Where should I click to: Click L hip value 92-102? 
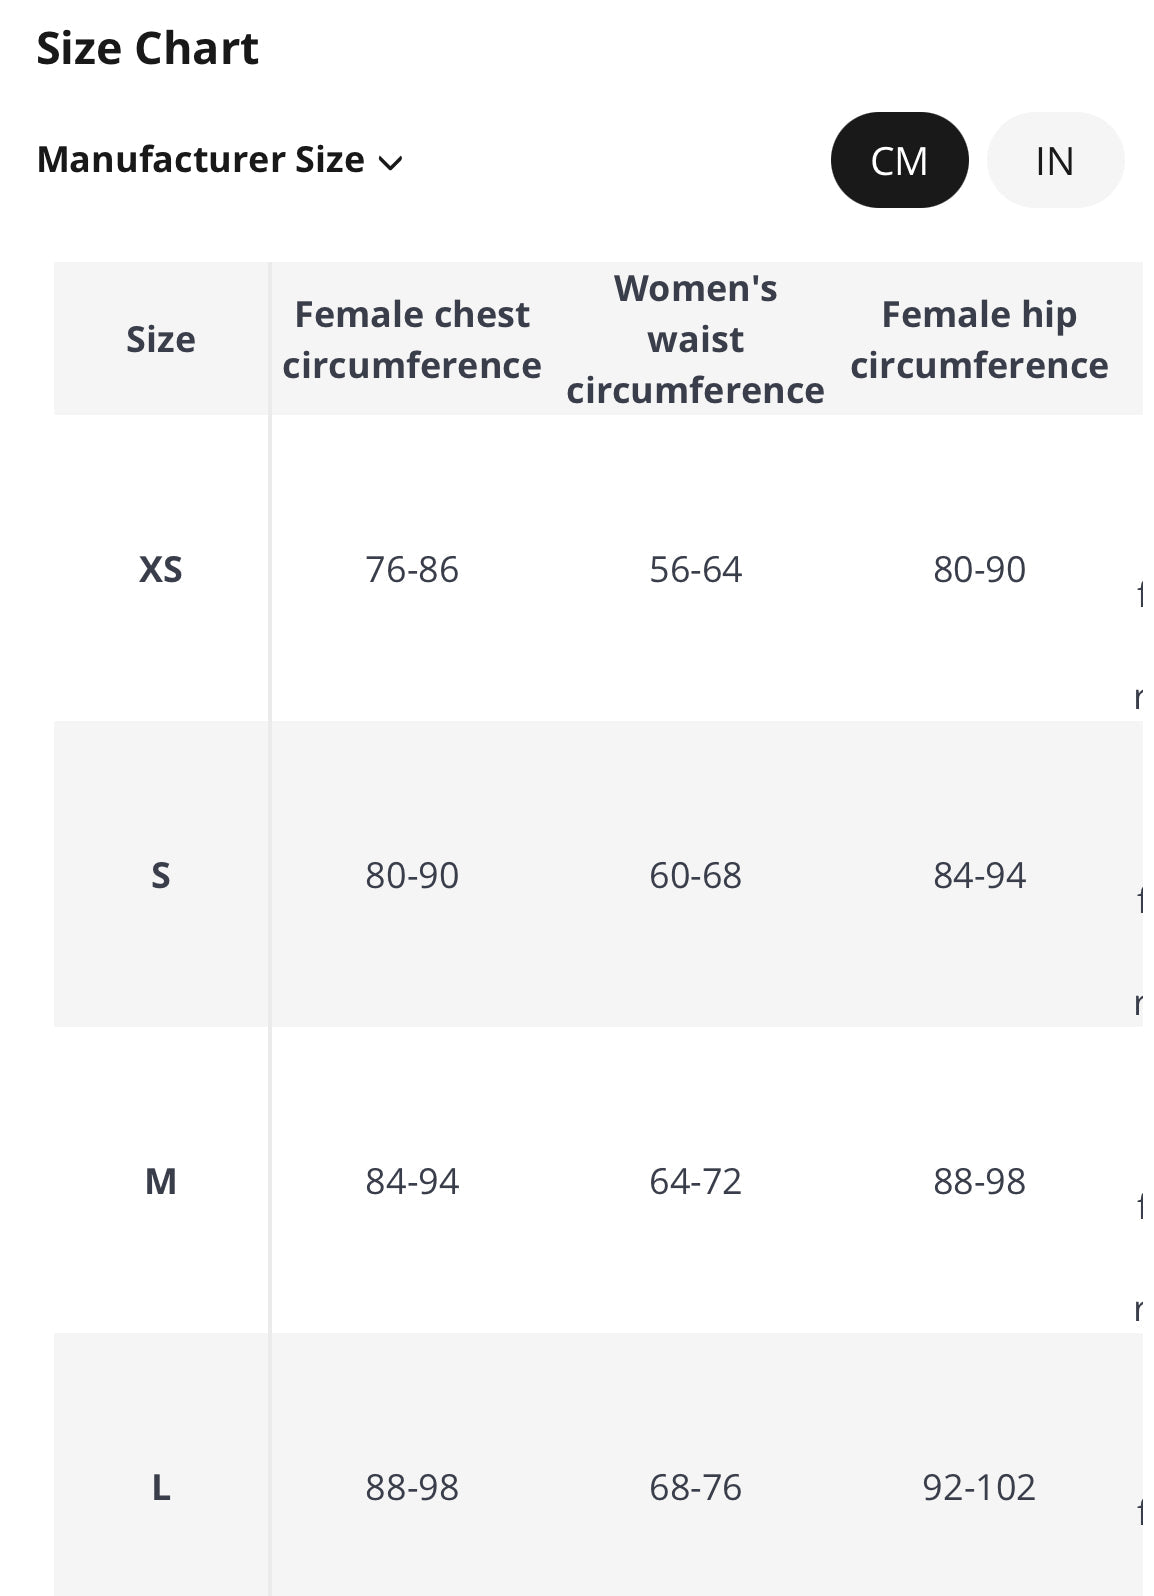pyautogui.click(x=979, y=1487)
